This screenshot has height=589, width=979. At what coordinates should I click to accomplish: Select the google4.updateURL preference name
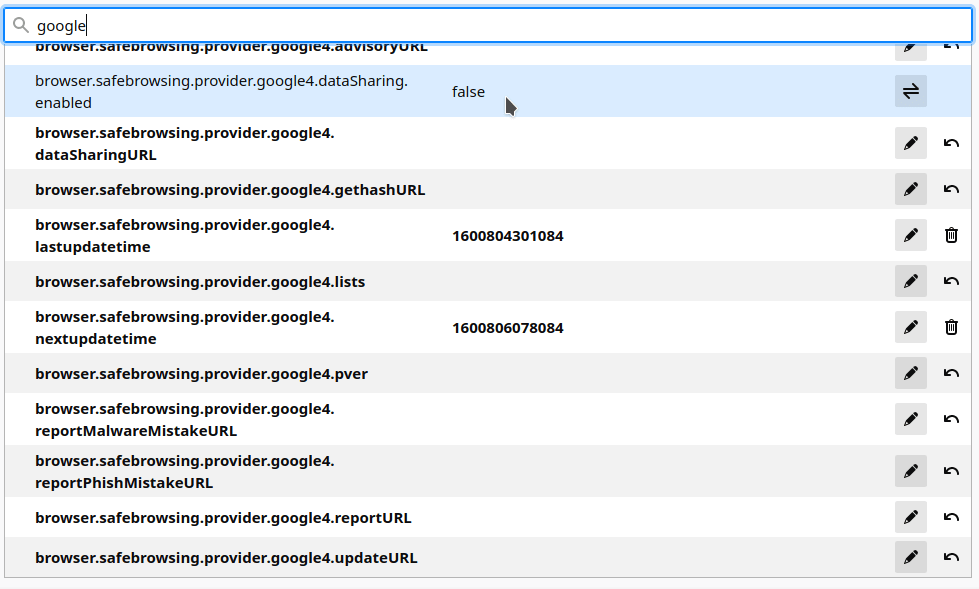pos(226,558)
